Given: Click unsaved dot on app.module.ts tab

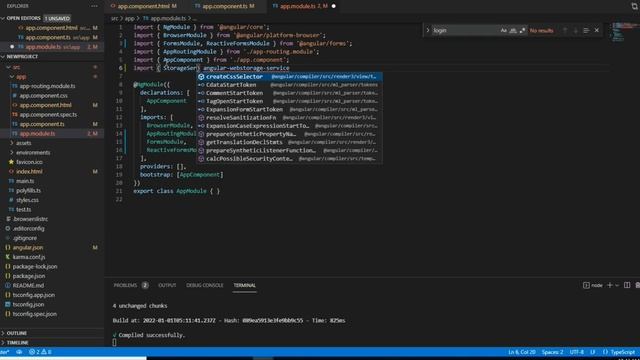Looking at the screenshot, I should coord(333,6).
